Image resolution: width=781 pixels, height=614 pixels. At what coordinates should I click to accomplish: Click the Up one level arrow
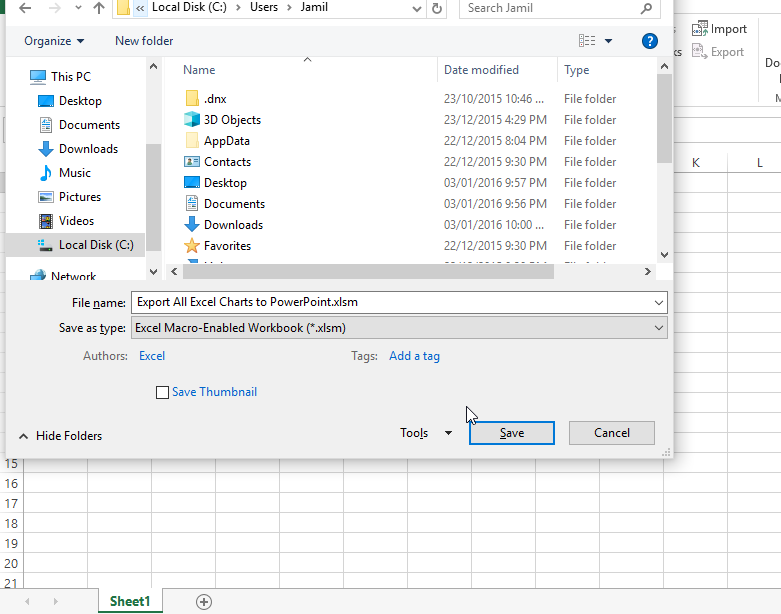(x=98, y=8)
